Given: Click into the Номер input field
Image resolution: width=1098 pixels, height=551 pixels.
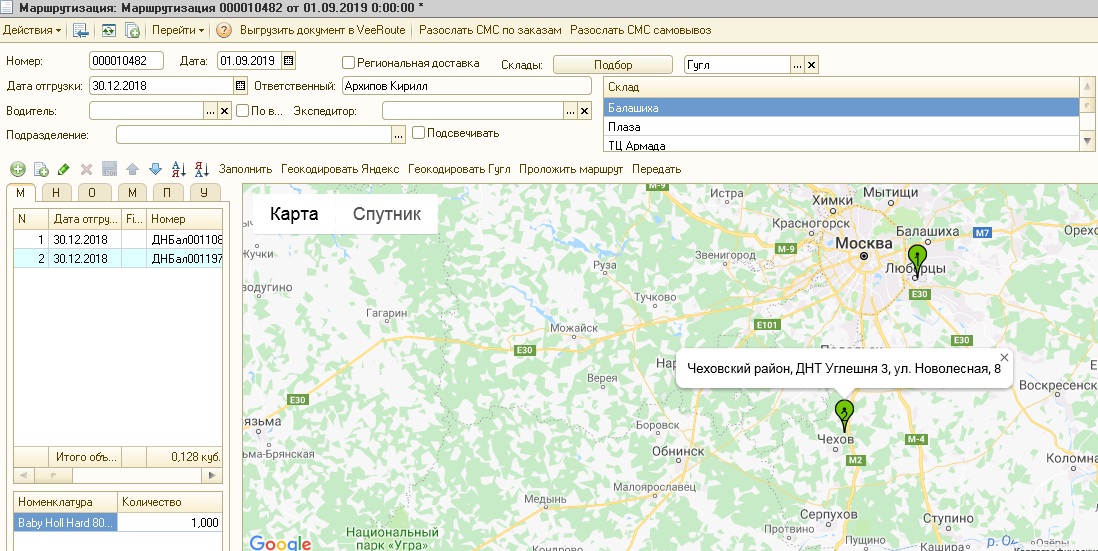Looking at the screenshot, I should (126, 61).
